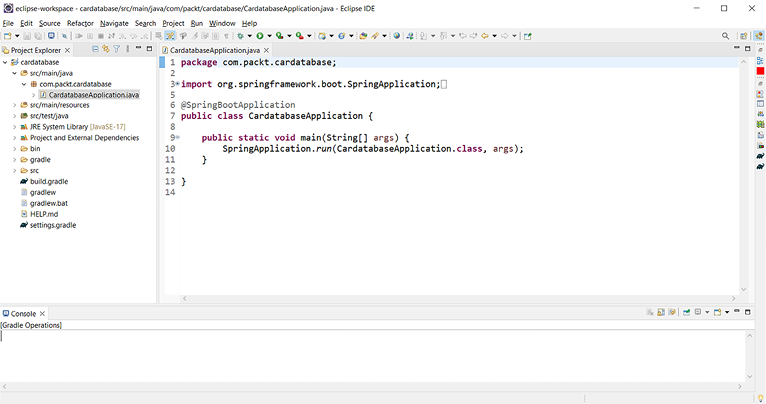The width and height of the screenshot is (766, 404).
Task: Open the Refactor menu
Action: (80, 23)
